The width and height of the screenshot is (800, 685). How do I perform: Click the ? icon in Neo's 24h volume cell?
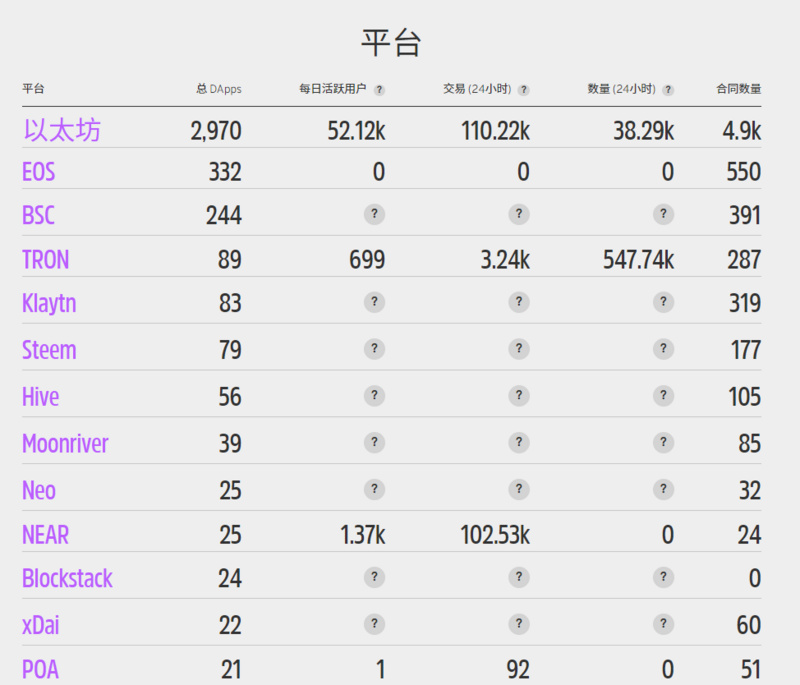pos(663,490)
